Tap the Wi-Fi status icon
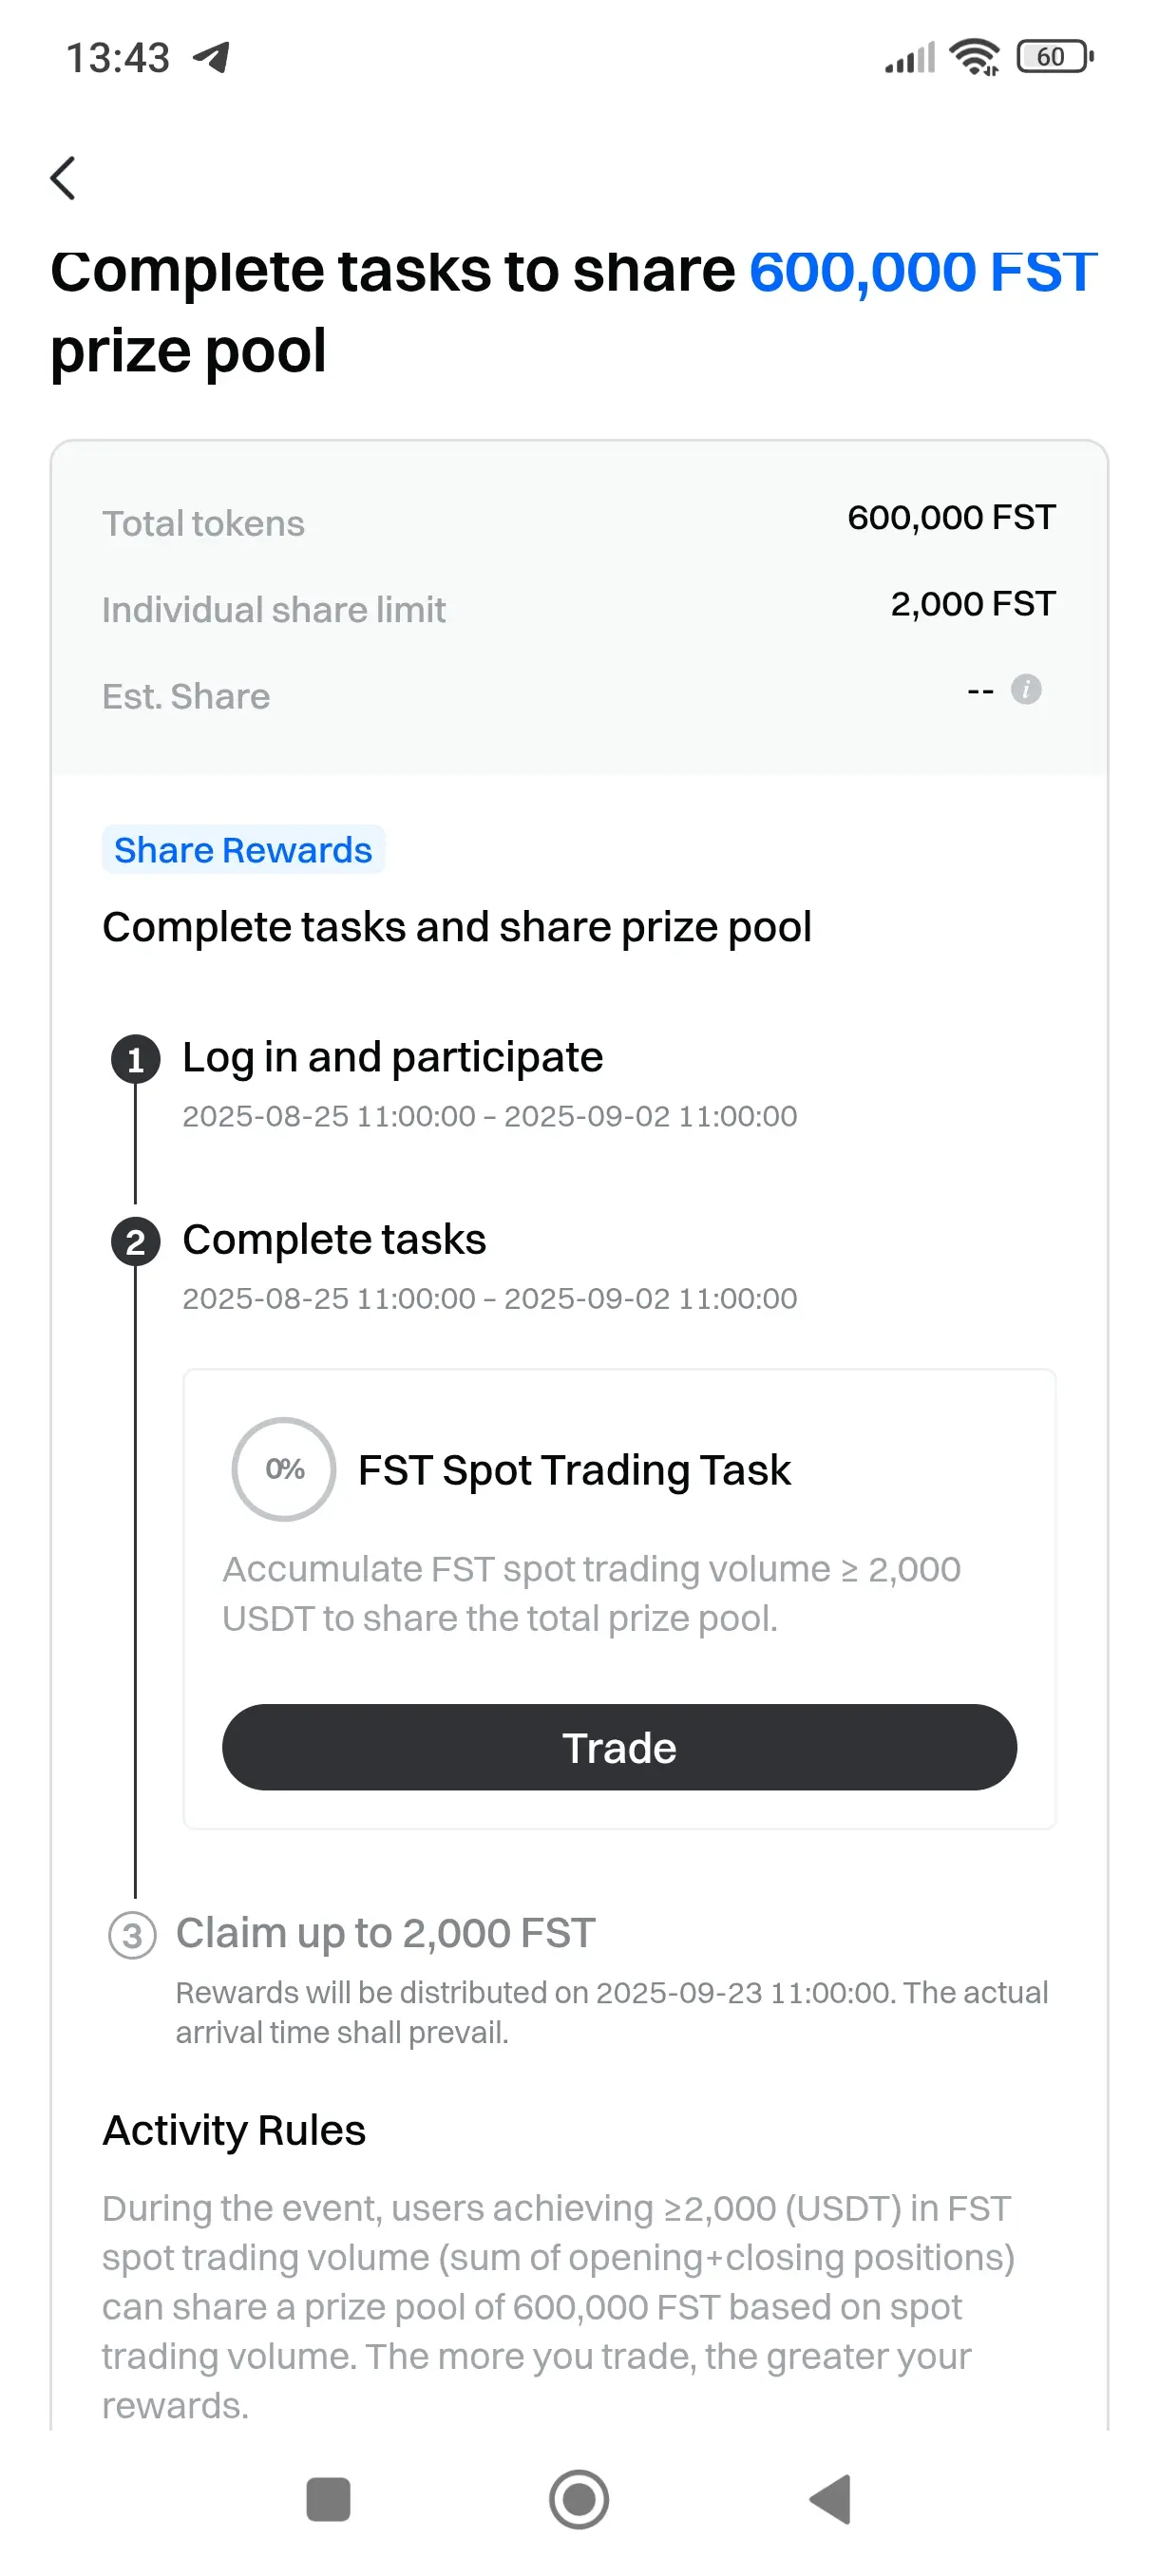This screenshot has height=2576, width=1159. [x=975, y=57]
